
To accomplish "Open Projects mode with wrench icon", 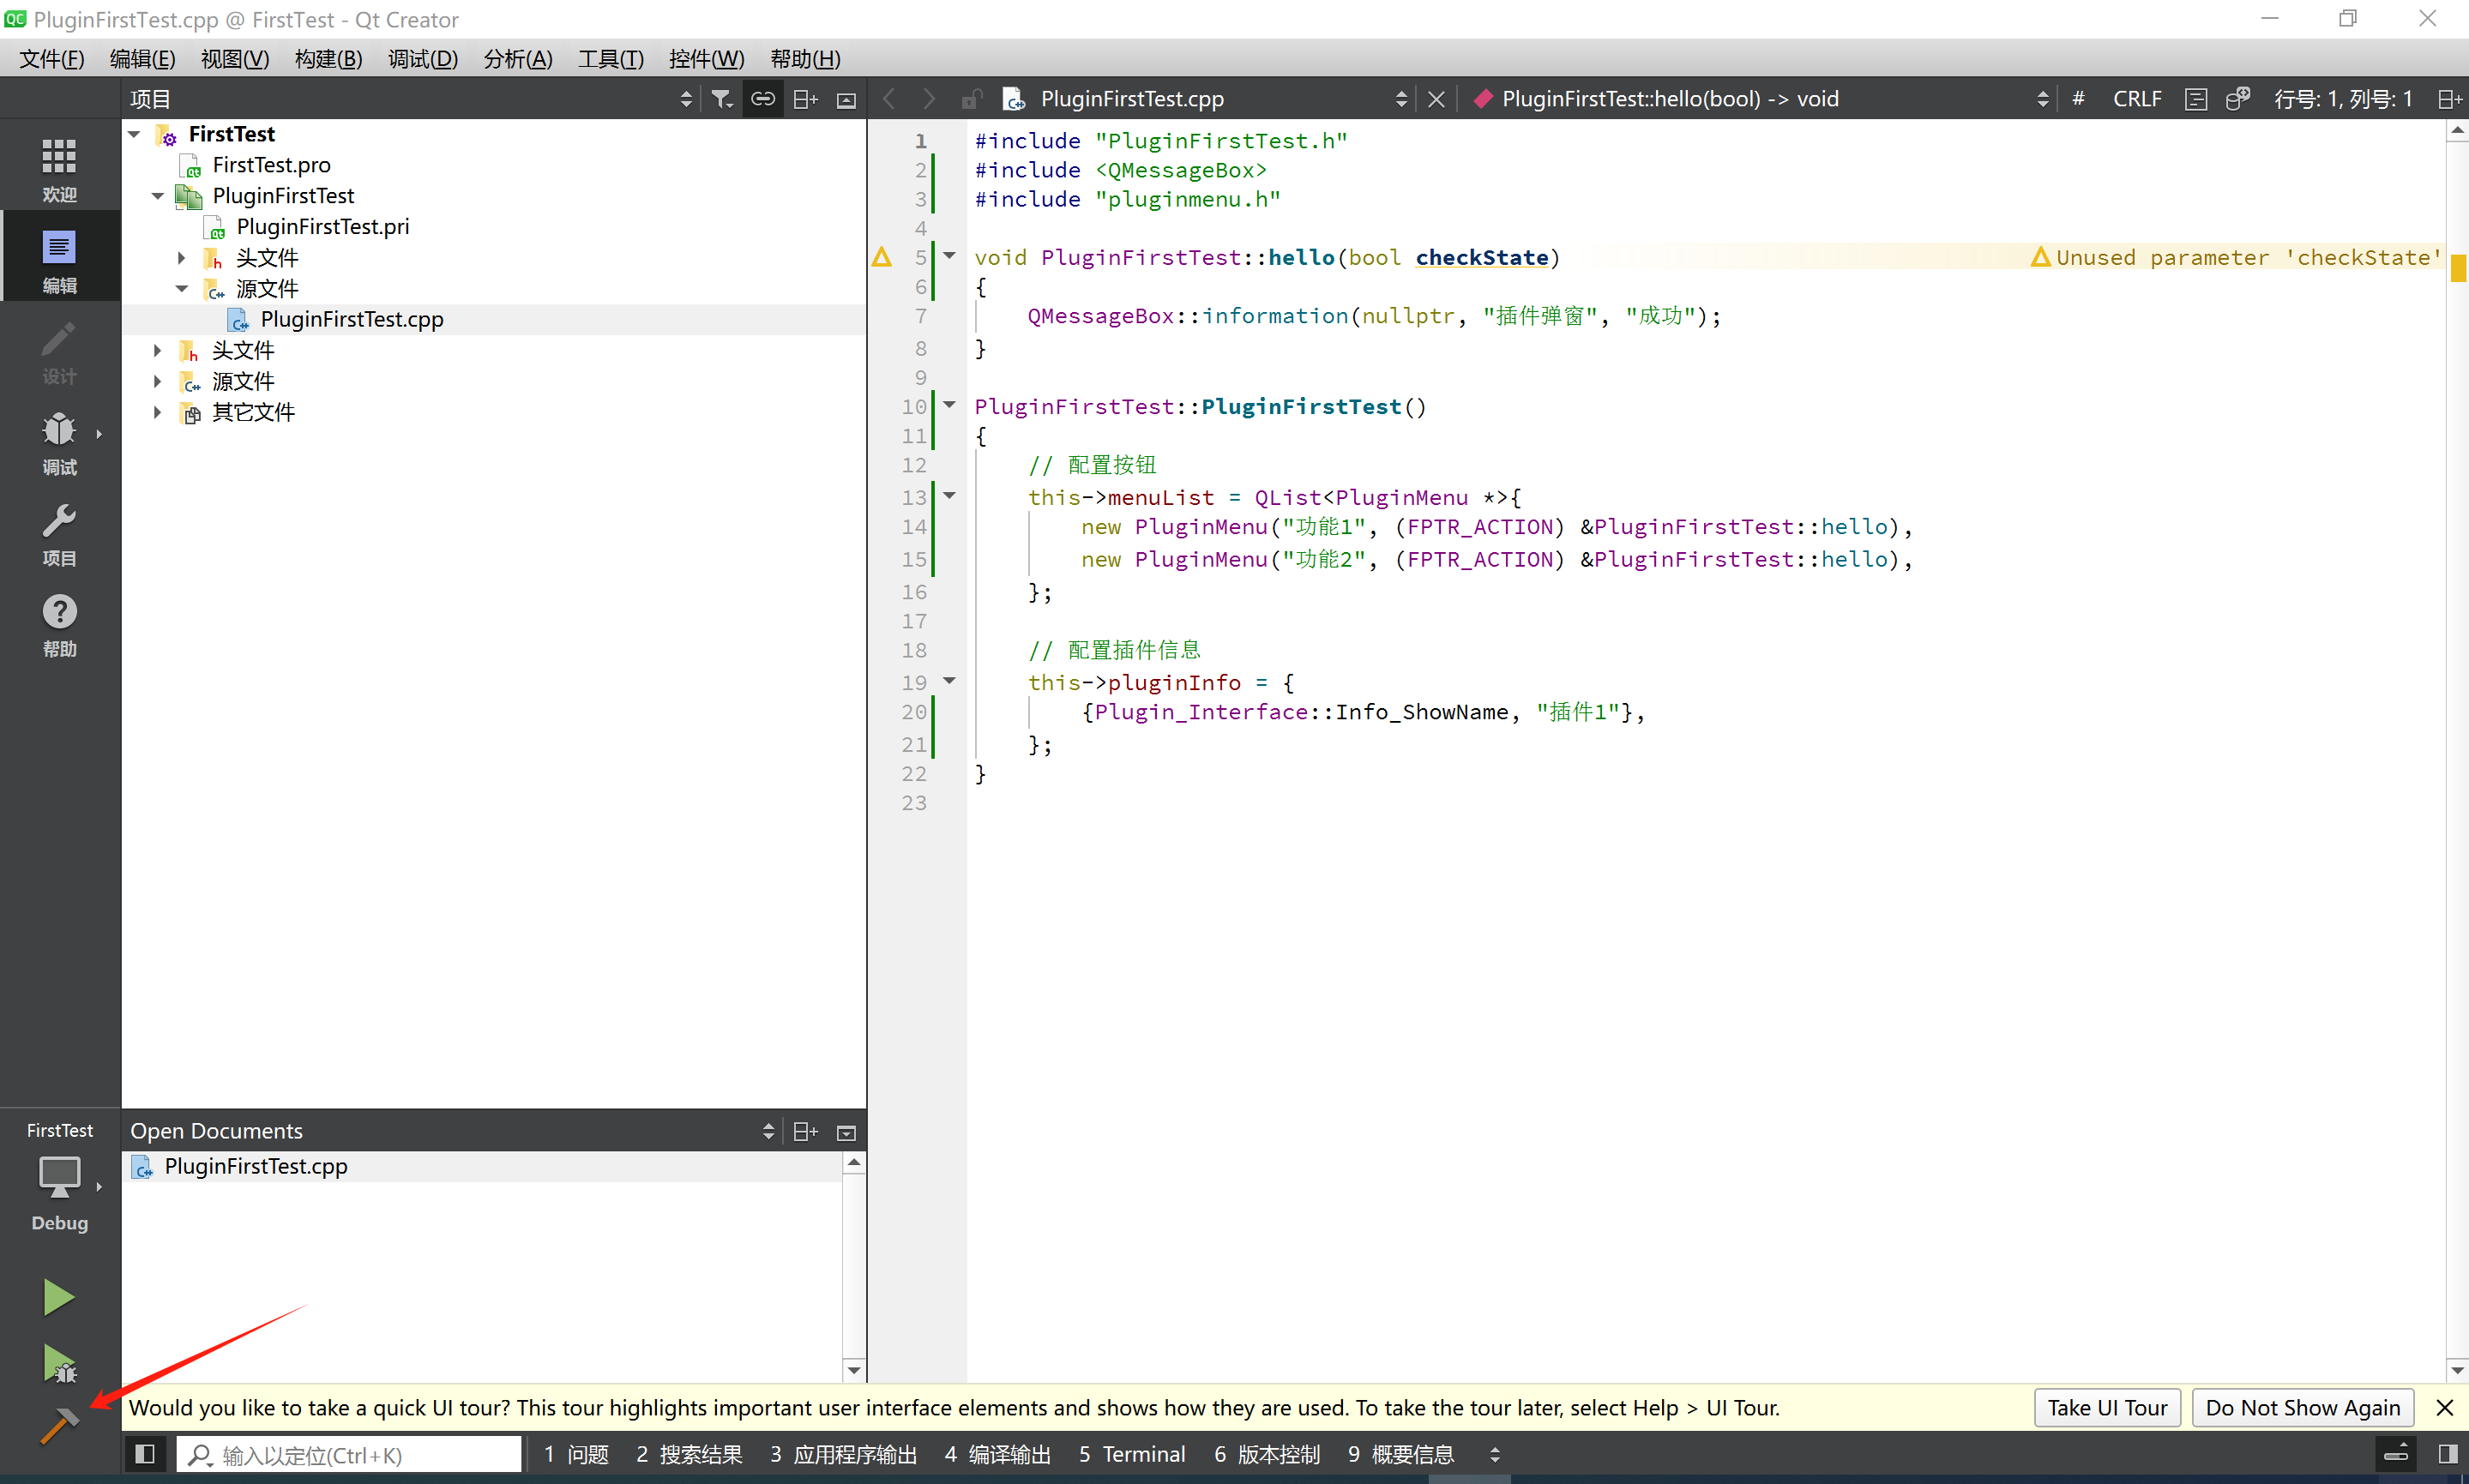I will click(x=59, y=533).
